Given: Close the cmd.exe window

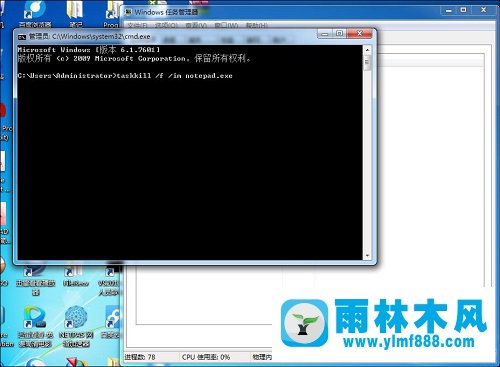Looking at the screenshot, I should click(359, 34).
